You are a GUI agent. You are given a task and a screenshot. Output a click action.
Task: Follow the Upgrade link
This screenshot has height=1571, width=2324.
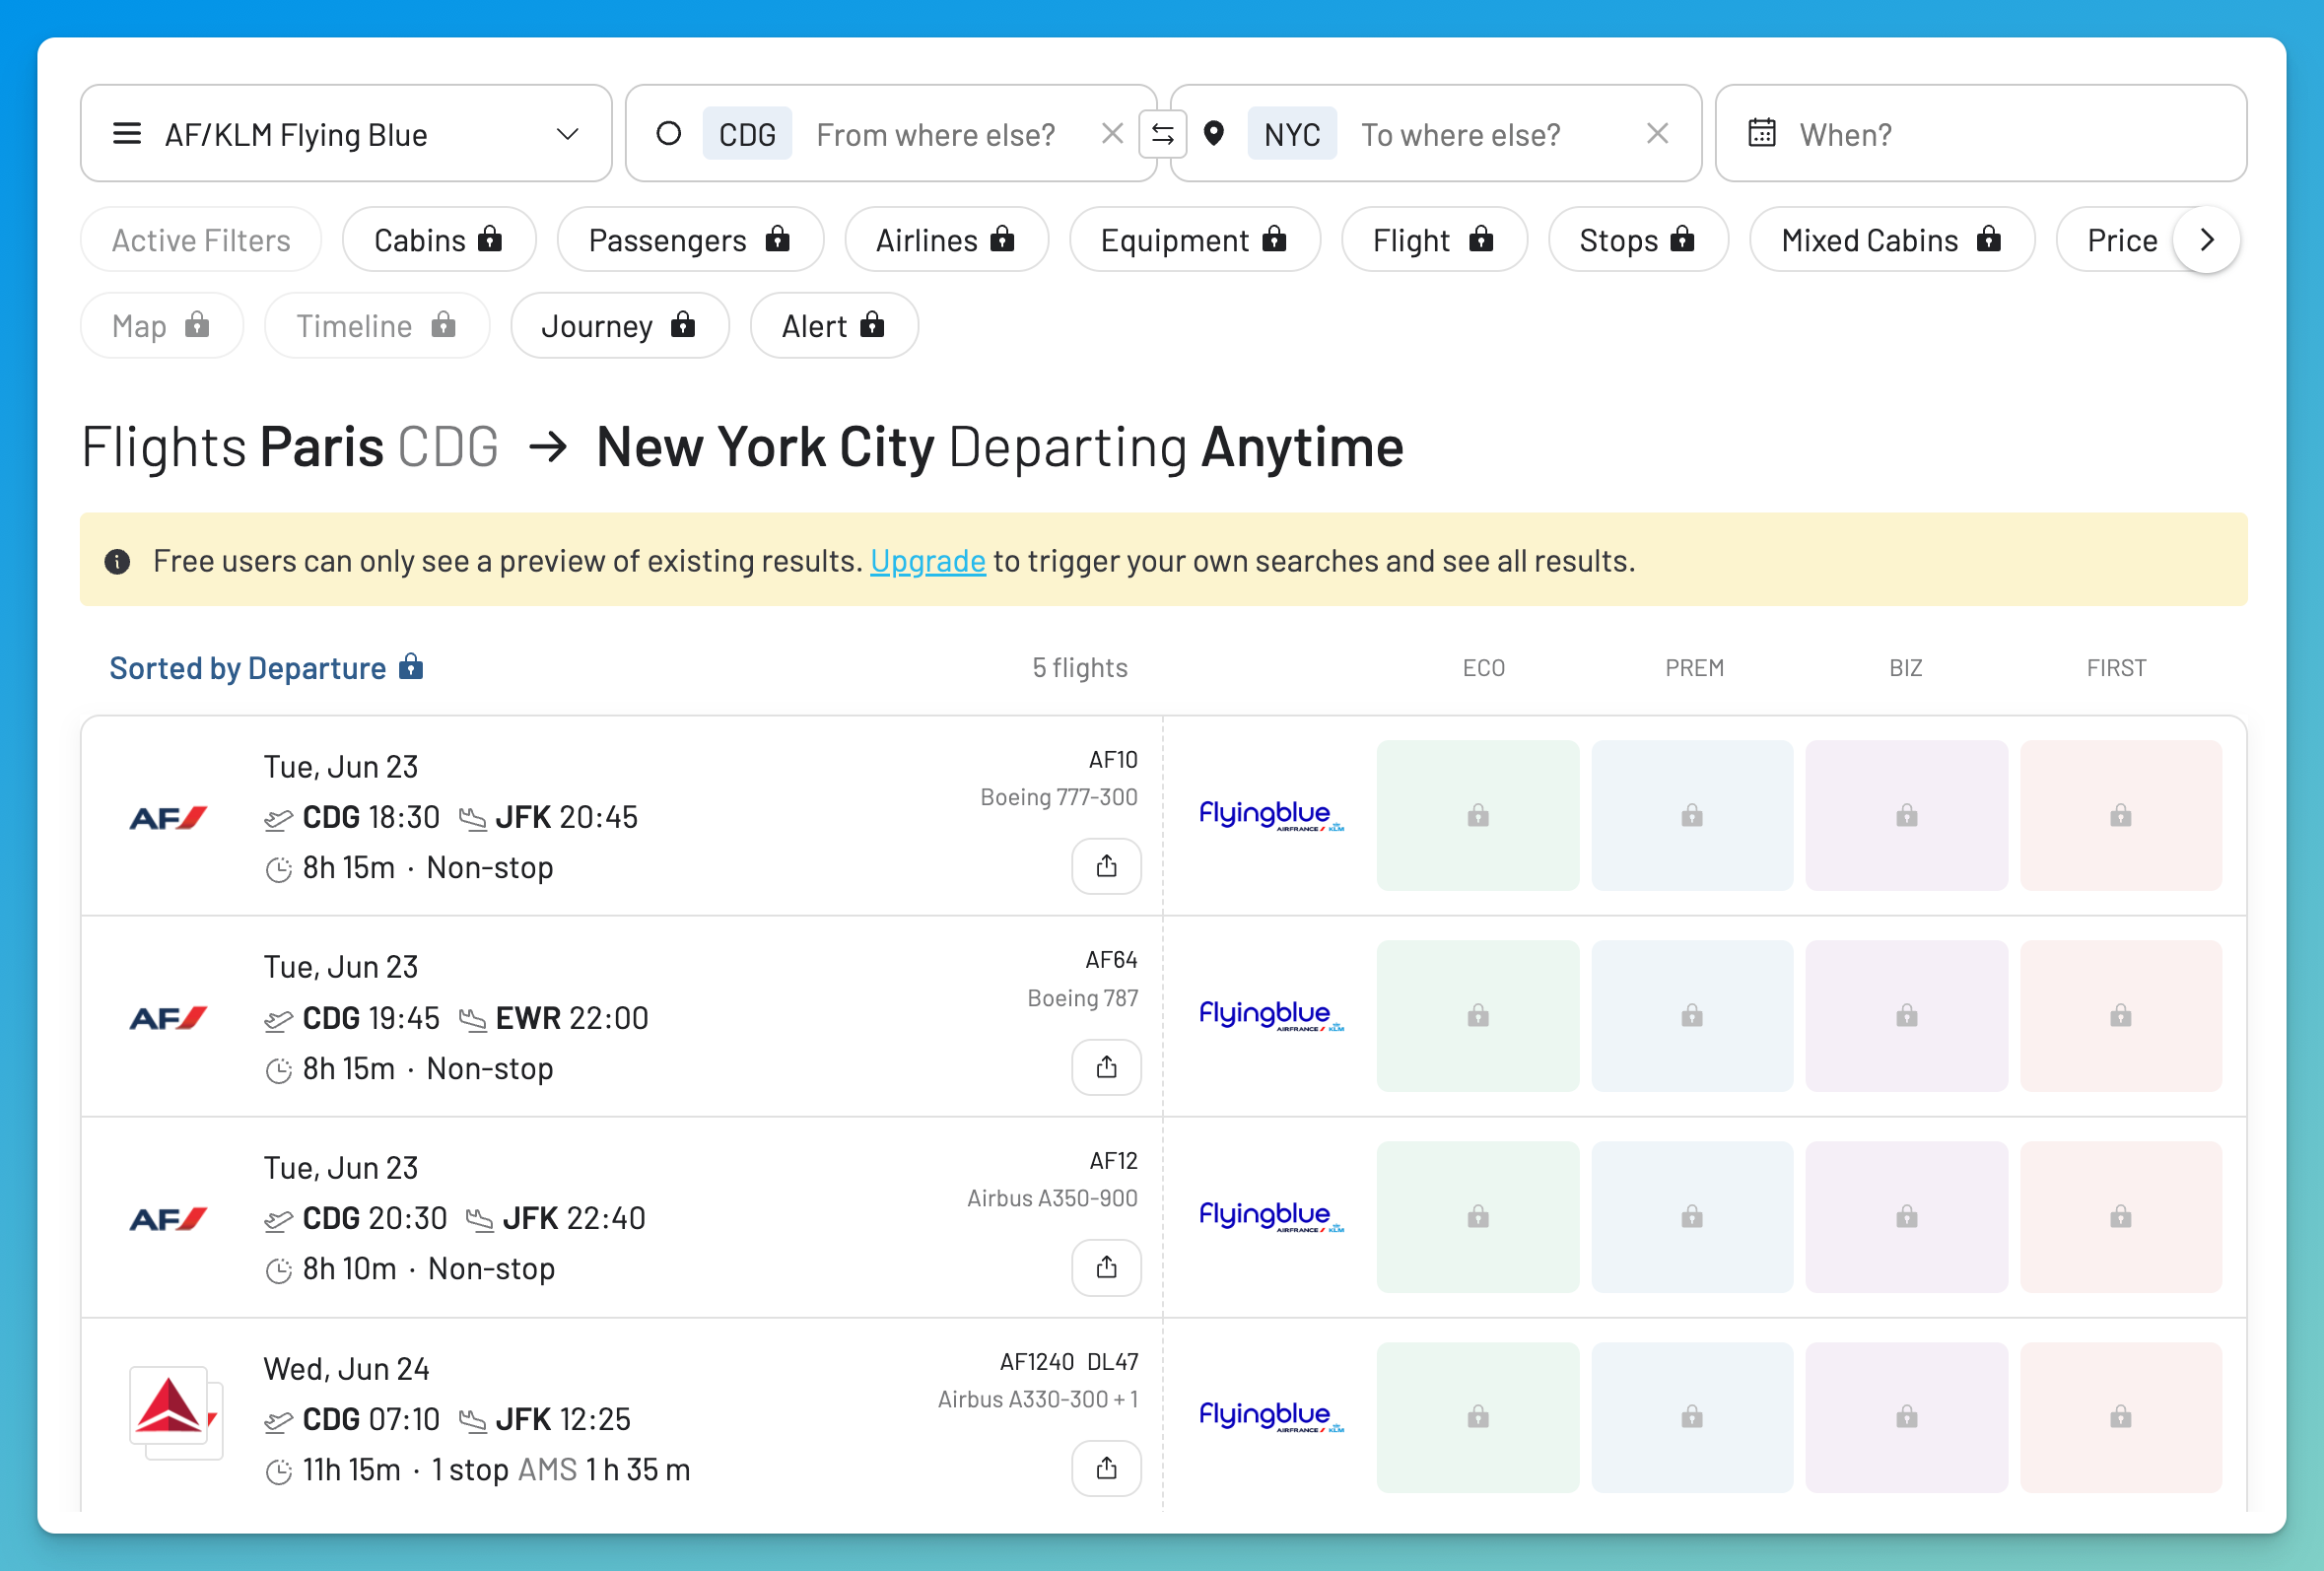[x=927, y=561]
